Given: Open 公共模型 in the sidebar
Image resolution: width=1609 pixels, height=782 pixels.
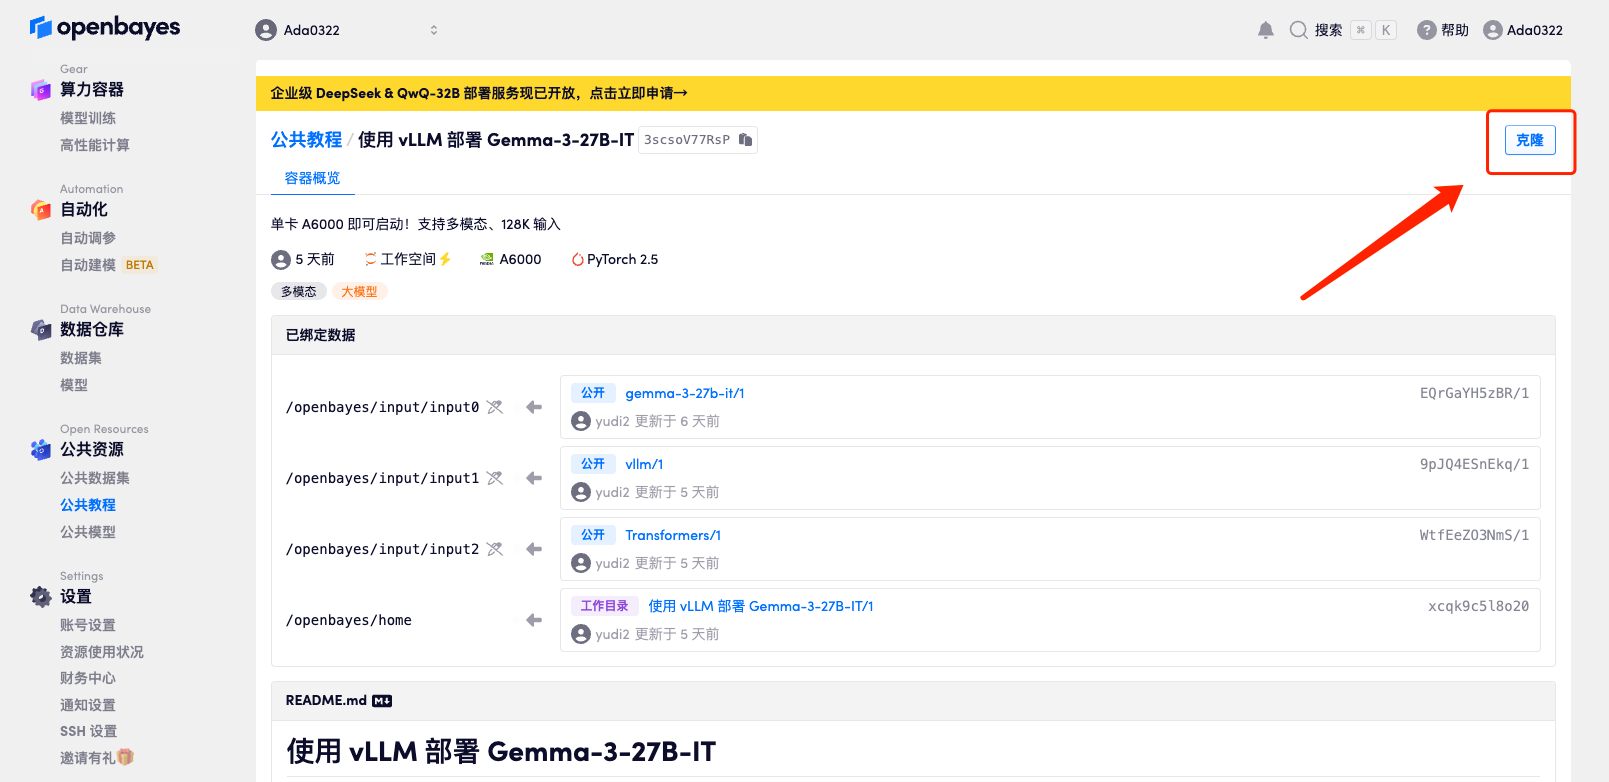Looking at the screenshot, I should pos(88,532).
